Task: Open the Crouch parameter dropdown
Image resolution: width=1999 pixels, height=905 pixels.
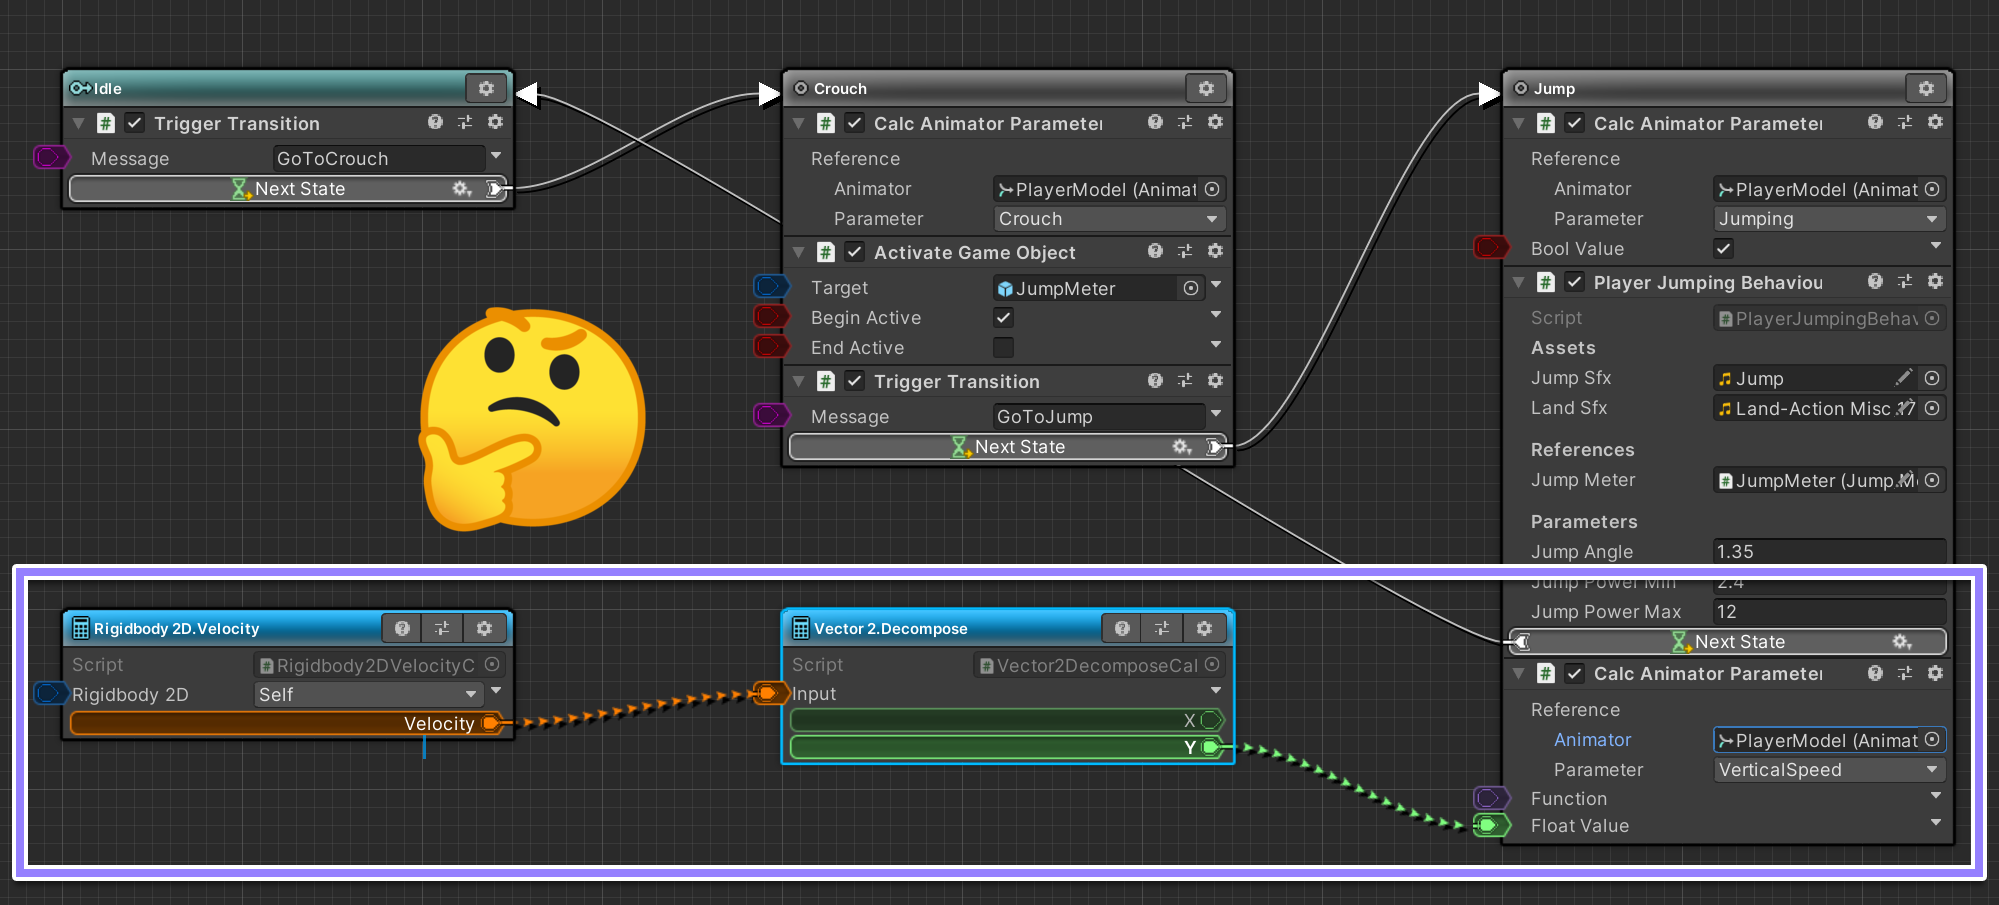Action: tap(1108, 219)
